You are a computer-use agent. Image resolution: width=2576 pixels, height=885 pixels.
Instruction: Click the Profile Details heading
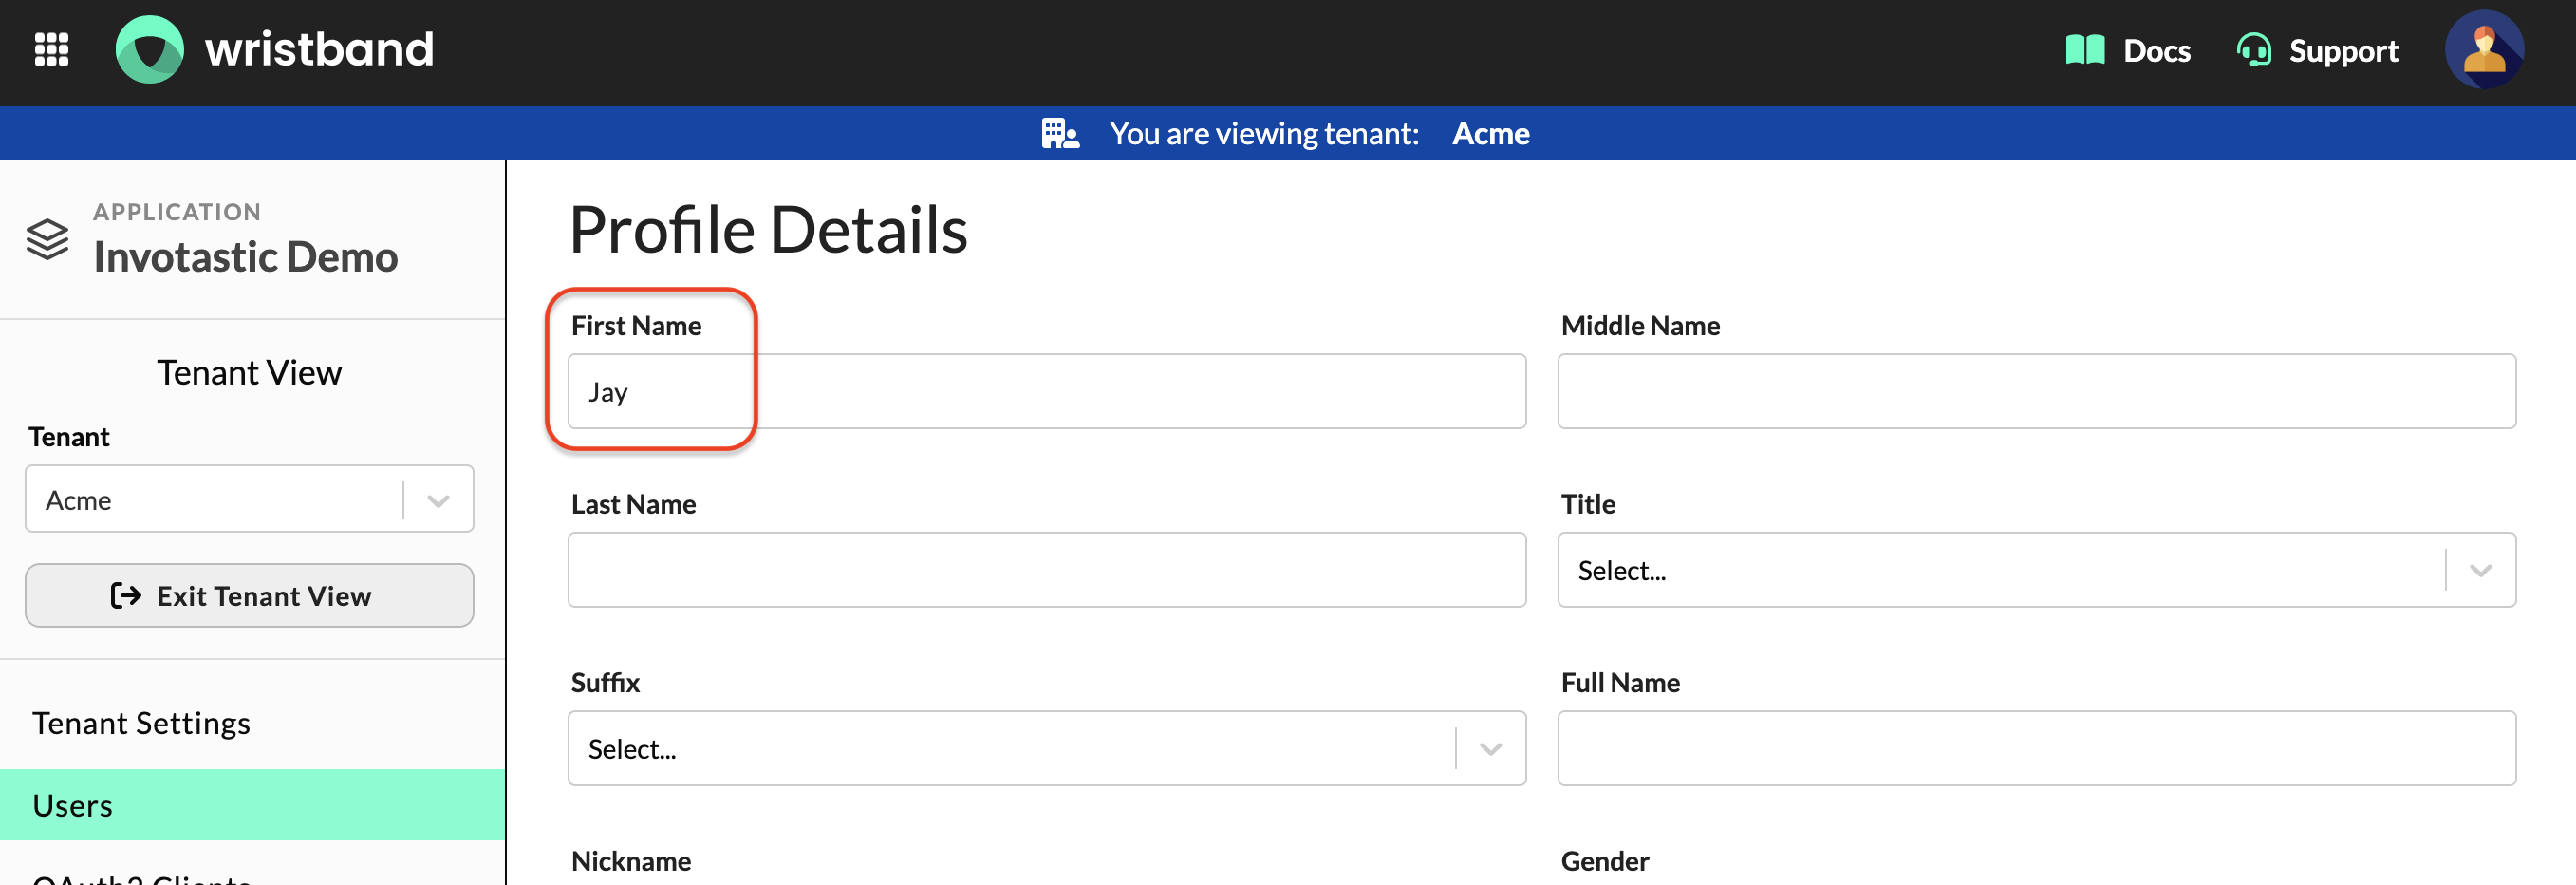(768, 229)
